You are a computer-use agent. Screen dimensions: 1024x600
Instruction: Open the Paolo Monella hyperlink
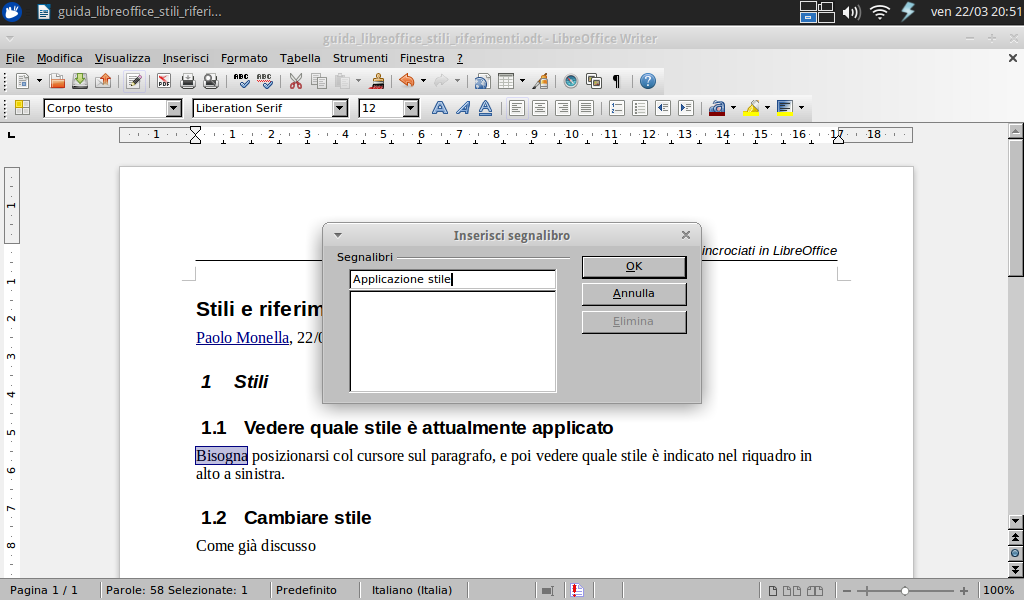coord(242,338)
